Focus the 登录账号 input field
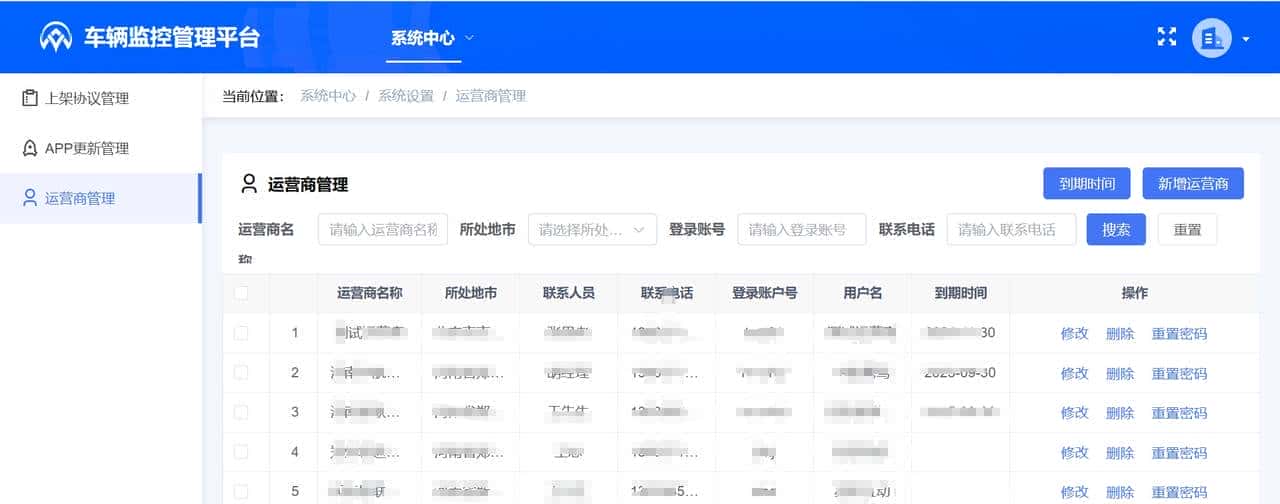Viewport: 1280px width, 504px height. 802,229
